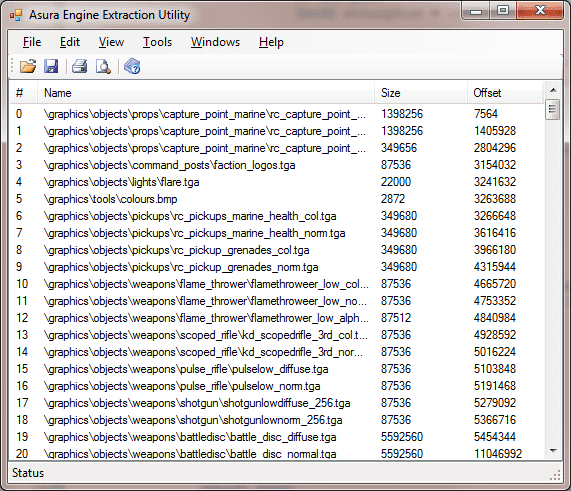Screen dimensions: 571x491
Task: Open the Tools menu
Action: click(x=157, y=42)
